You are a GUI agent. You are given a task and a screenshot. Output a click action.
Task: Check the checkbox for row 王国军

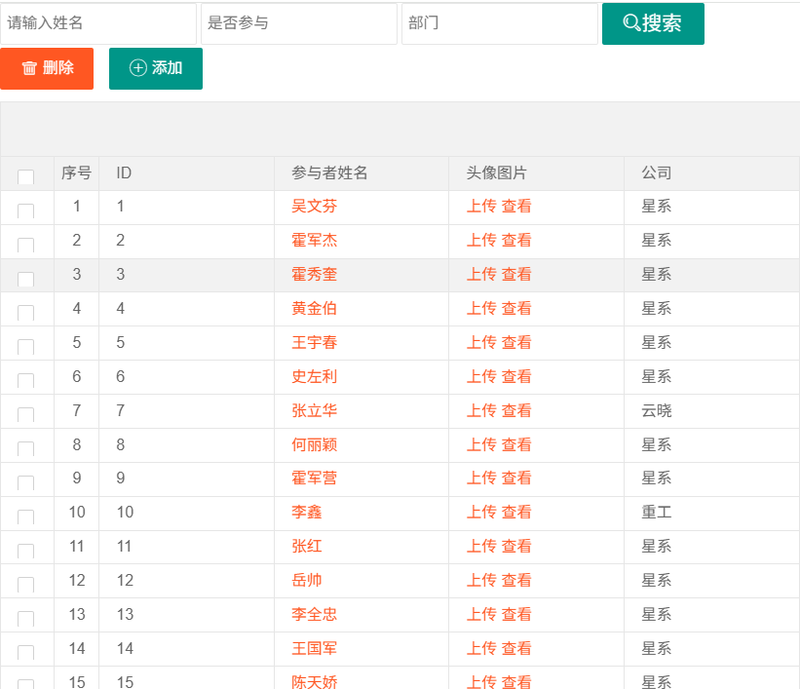click(x=26, y=652)
